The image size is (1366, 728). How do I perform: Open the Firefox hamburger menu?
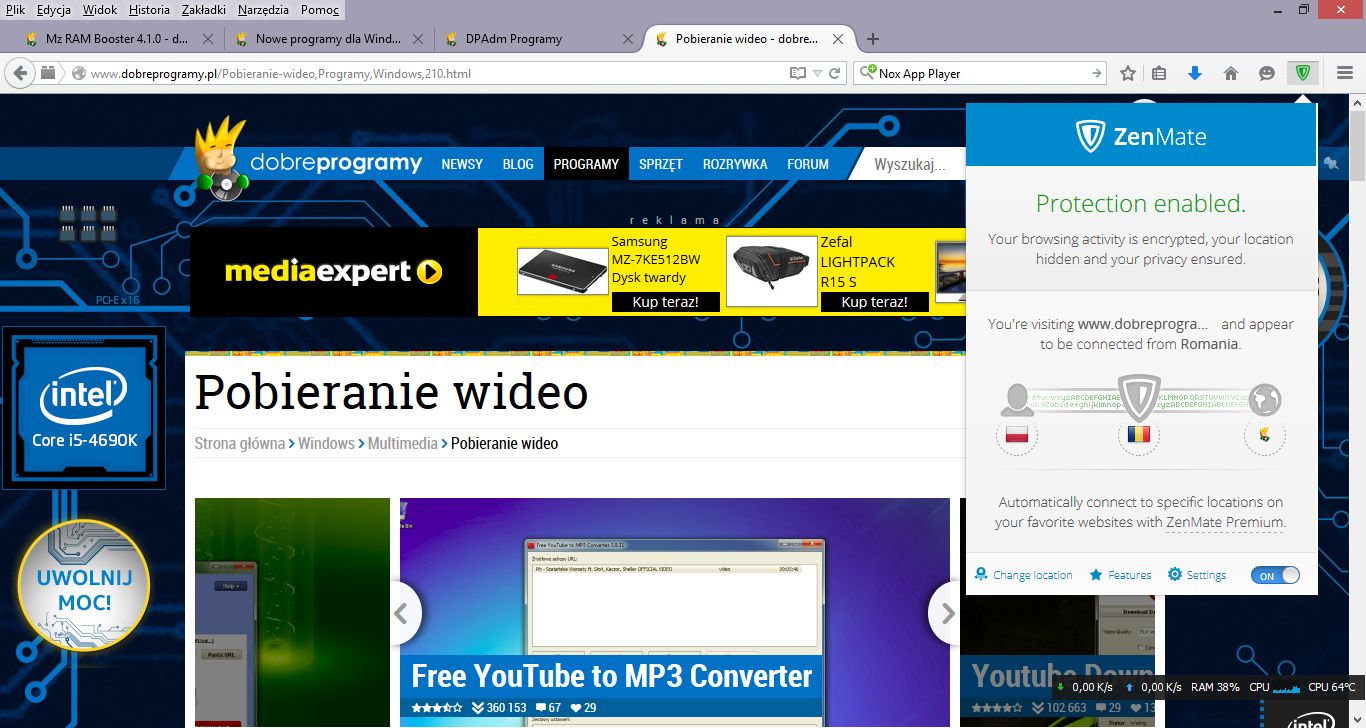coord(1345,73)
